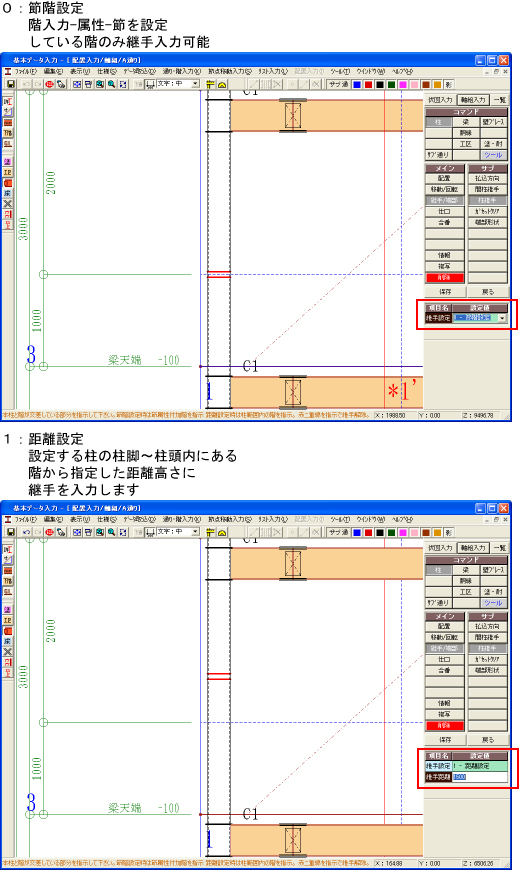
Task: Toggle the 継手/端部 main button in upper window
Action: (445, 200)
